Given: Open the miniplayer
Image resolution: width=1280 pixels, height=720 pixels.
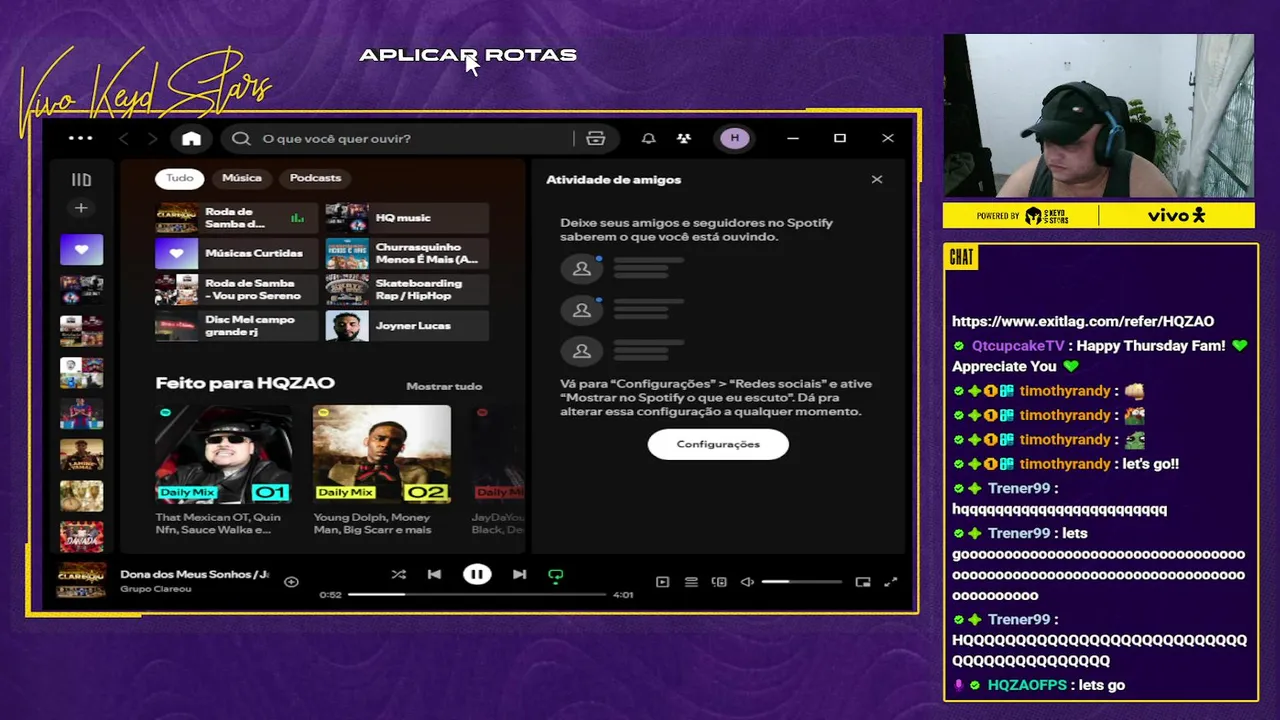Looking at the screenshot, I should pyautogui.click(x=863, y=582).
